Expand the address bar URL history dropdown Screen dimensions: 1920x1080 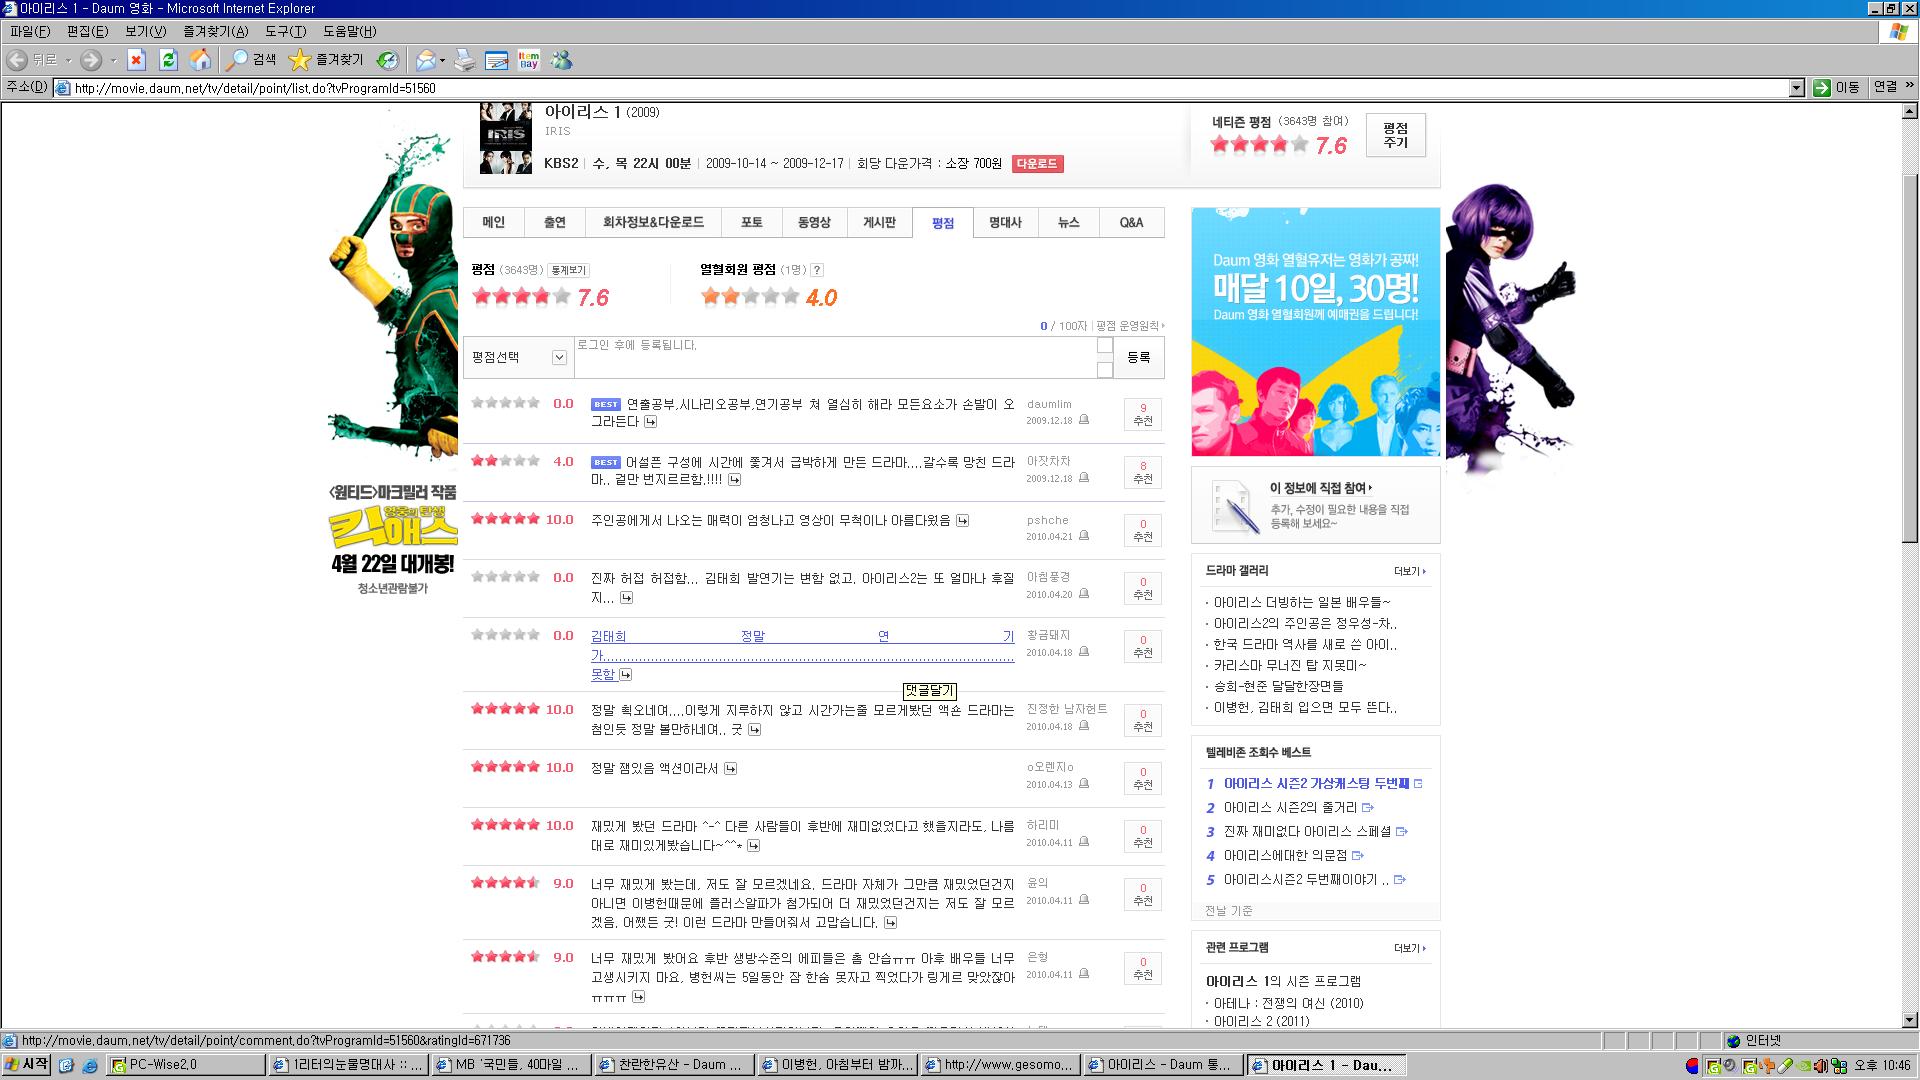1796,88
